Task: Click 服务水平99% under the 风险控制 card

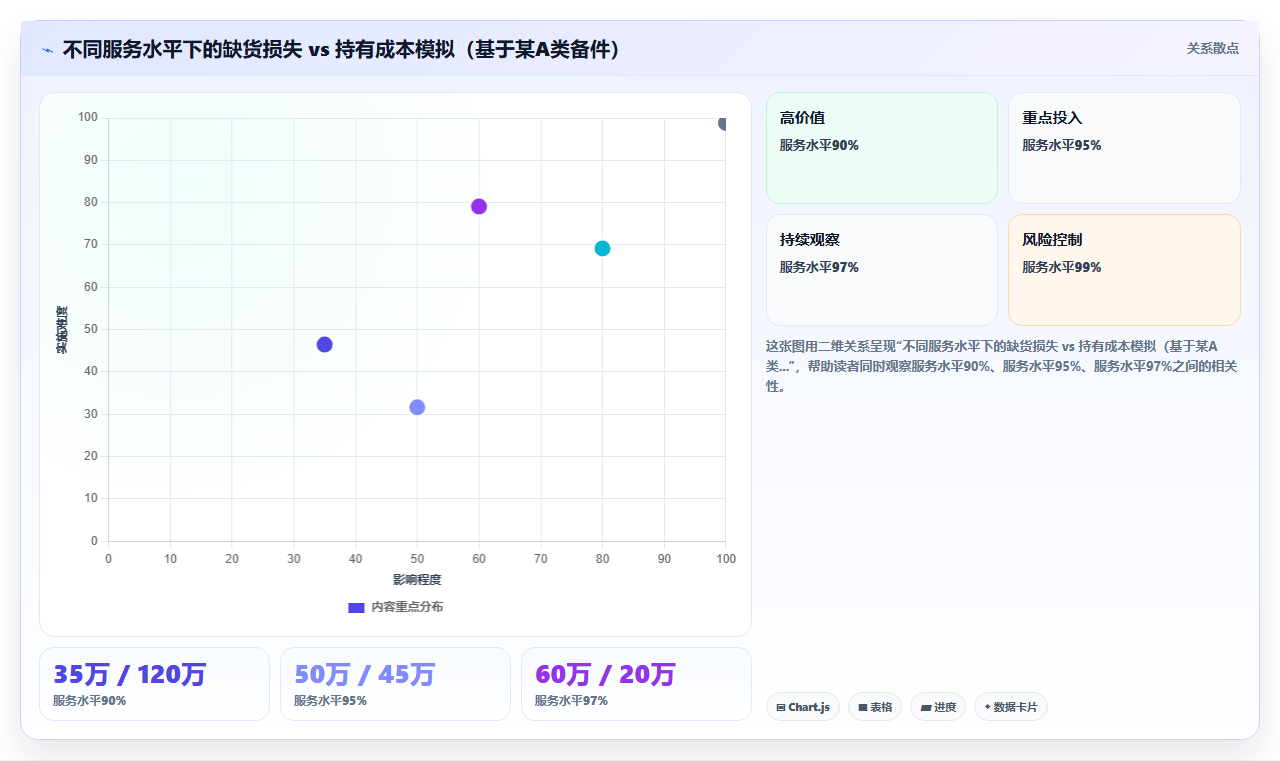Action: tap(1061, 267)
